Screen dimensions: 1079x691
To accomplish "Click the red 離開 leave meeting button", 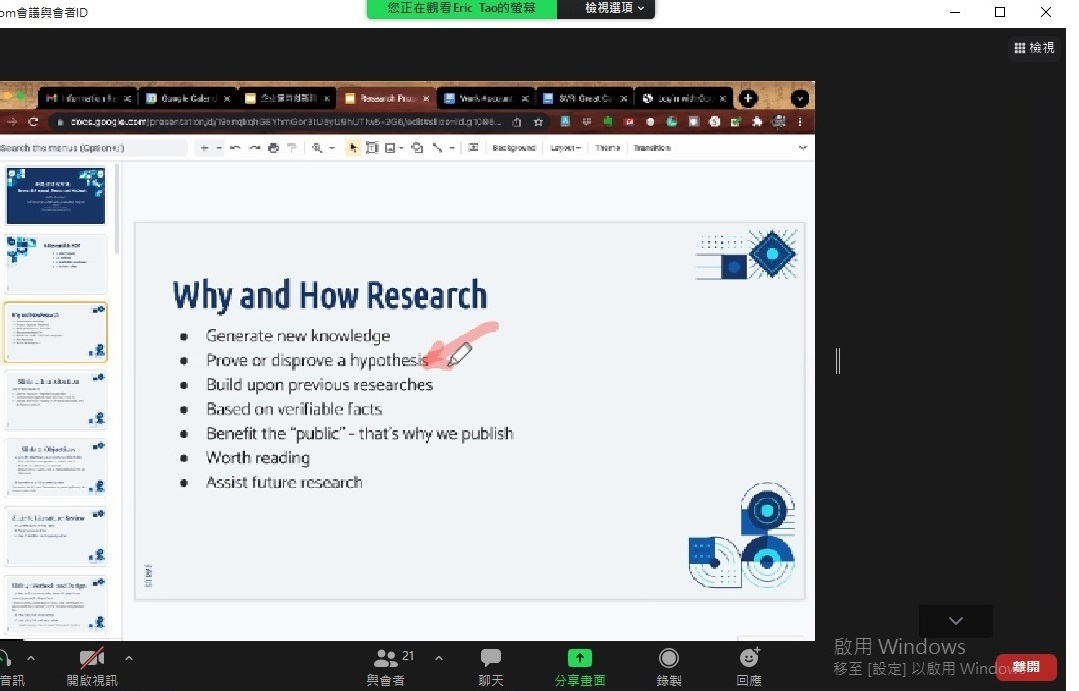I will tap(1025, 666).
